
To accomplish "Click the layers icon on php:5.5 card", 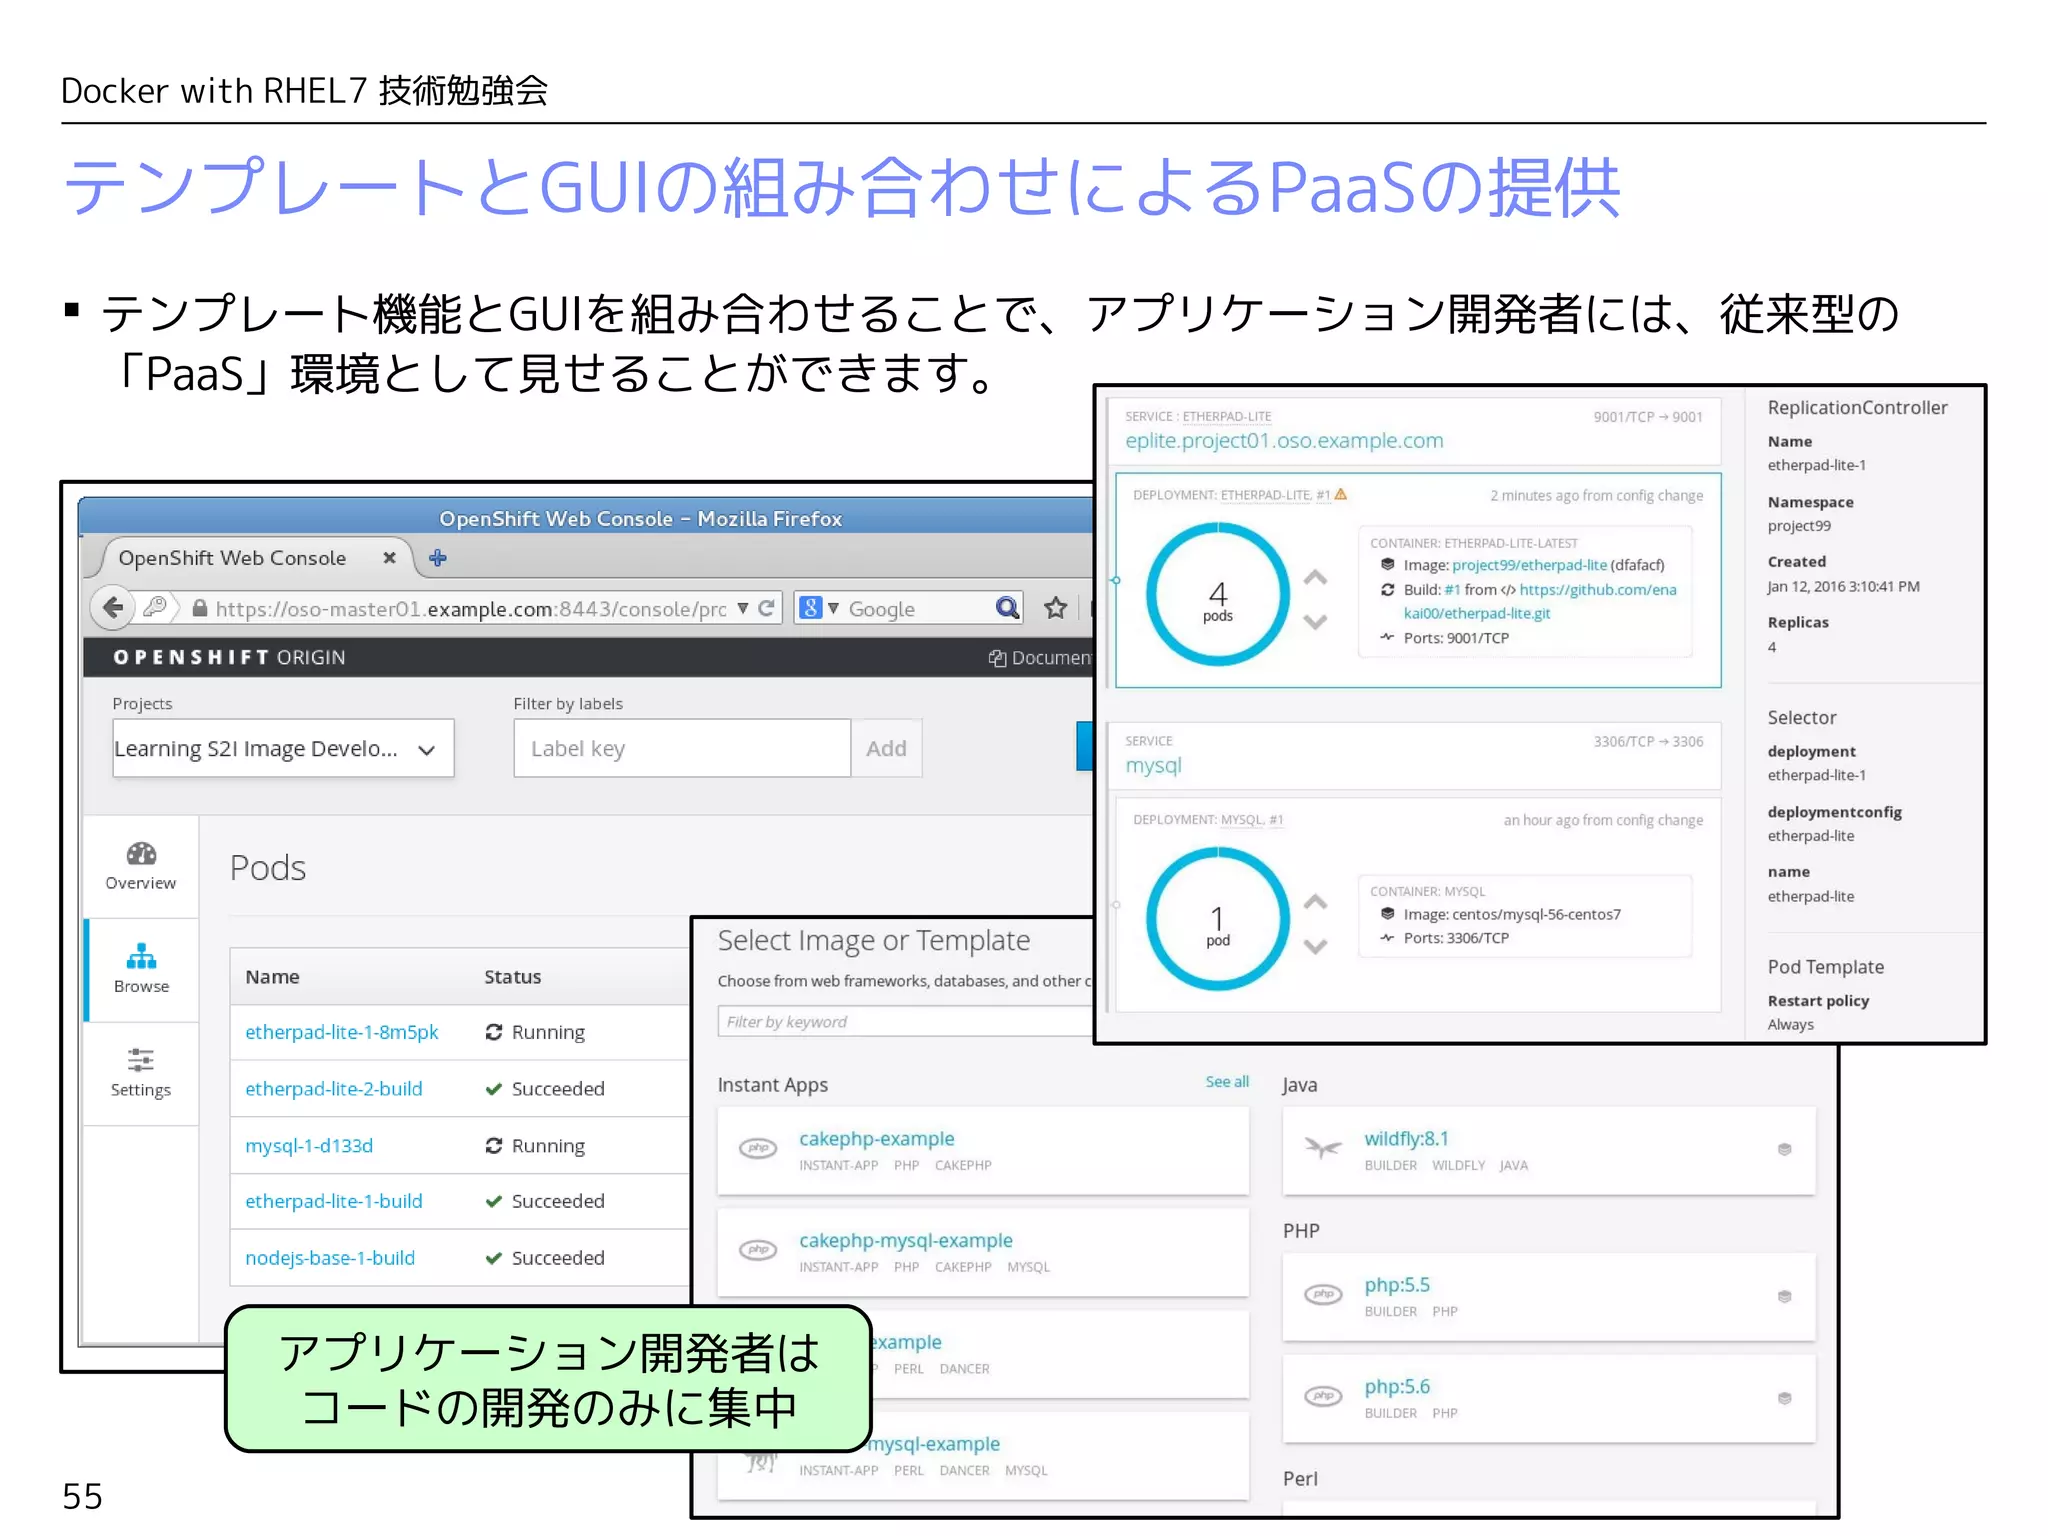I will [1784, 1296].
